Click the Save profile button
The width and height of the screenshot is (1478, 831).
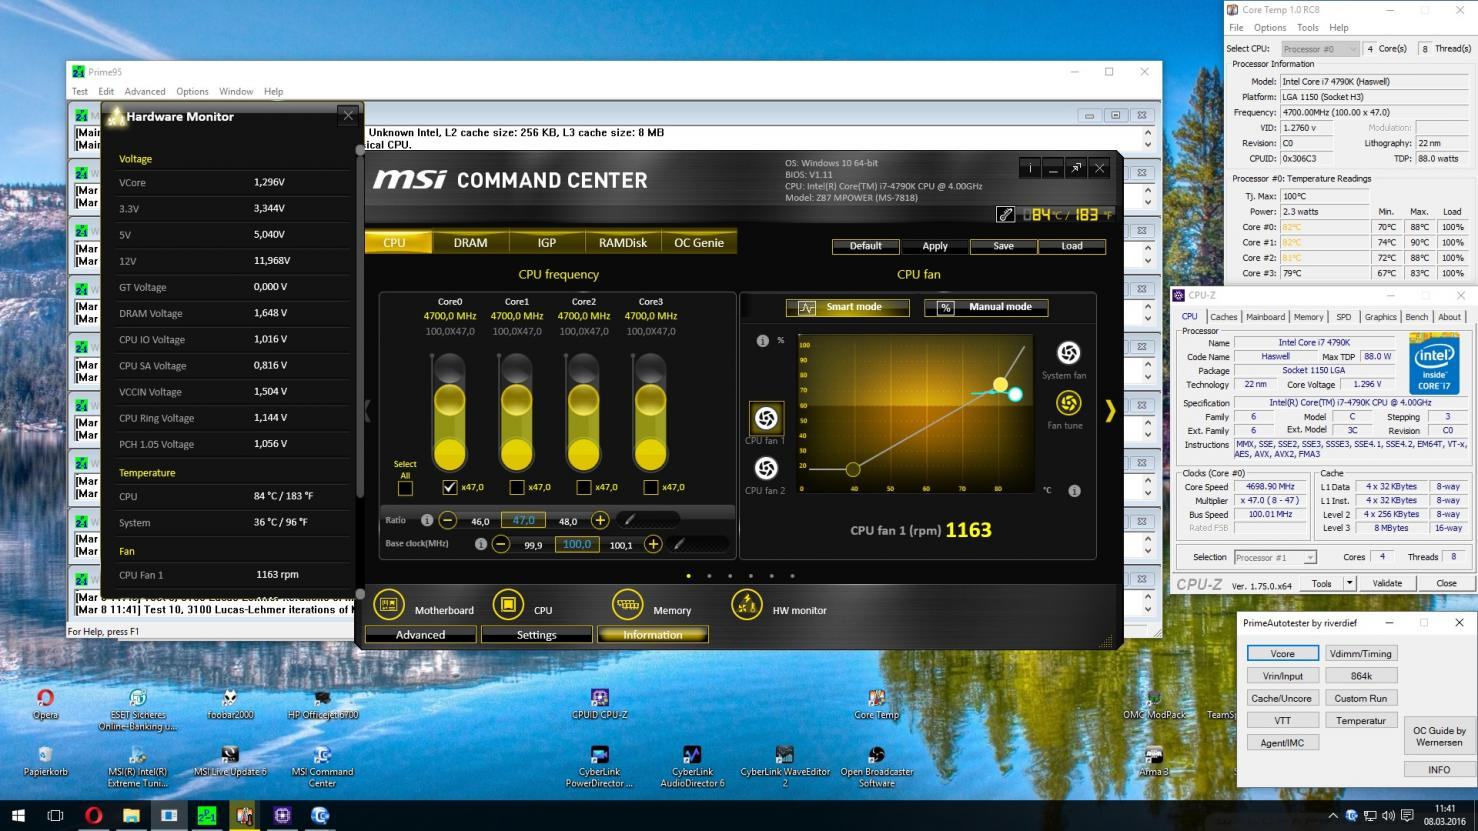(x=1003, y=246)
